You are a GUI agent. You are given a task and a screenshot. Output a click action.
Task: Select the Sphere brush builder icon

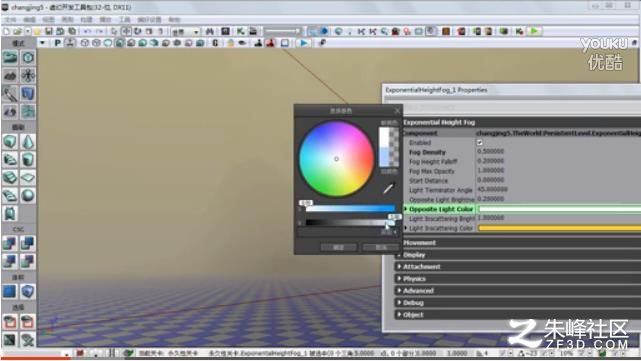tap(28, 195)
